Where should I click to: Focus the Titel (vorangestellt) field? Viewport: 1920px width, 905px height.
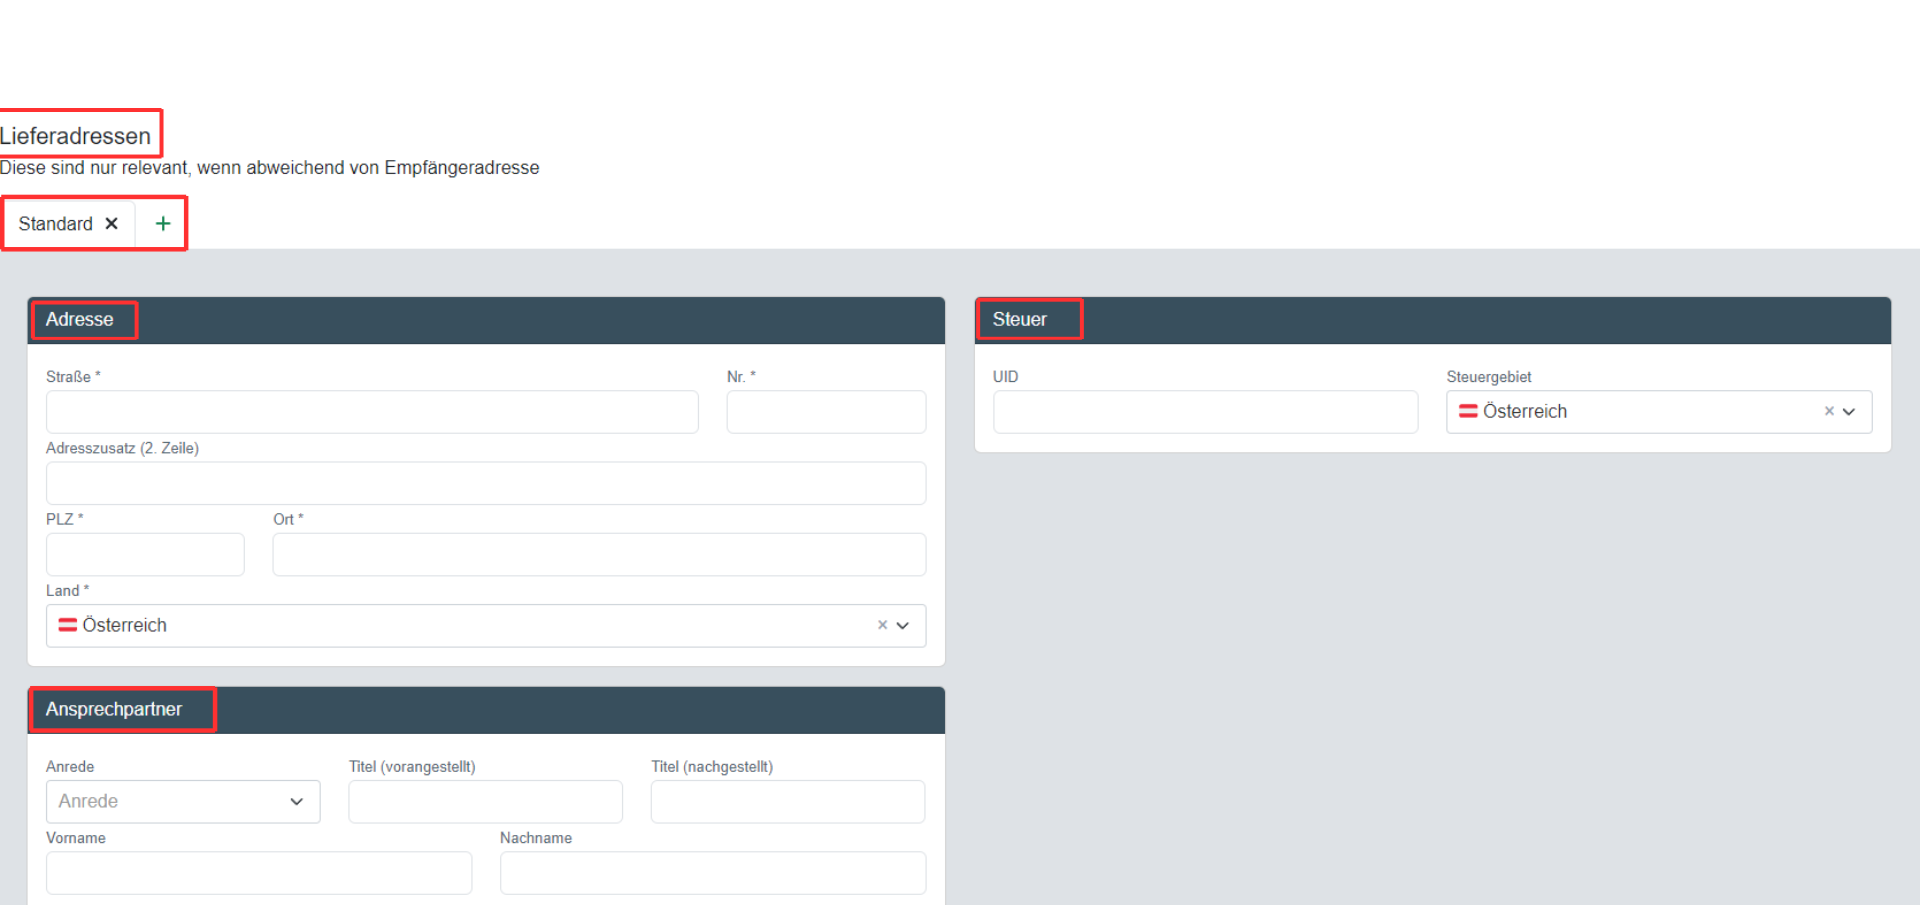pos(485,801)
